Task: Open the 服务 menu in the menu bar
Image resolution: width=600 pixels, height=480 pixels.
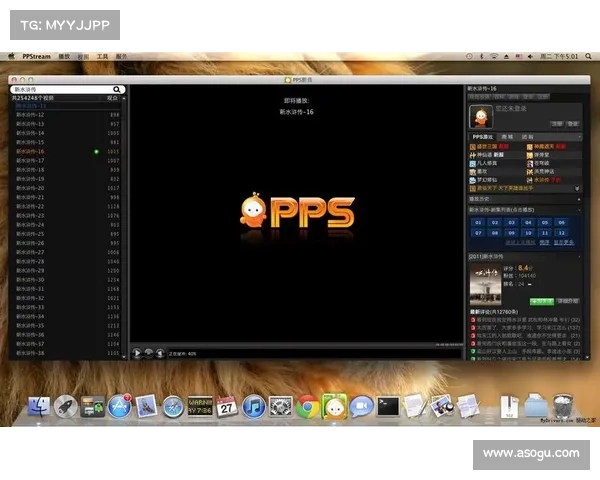Action: pos(122,56)
